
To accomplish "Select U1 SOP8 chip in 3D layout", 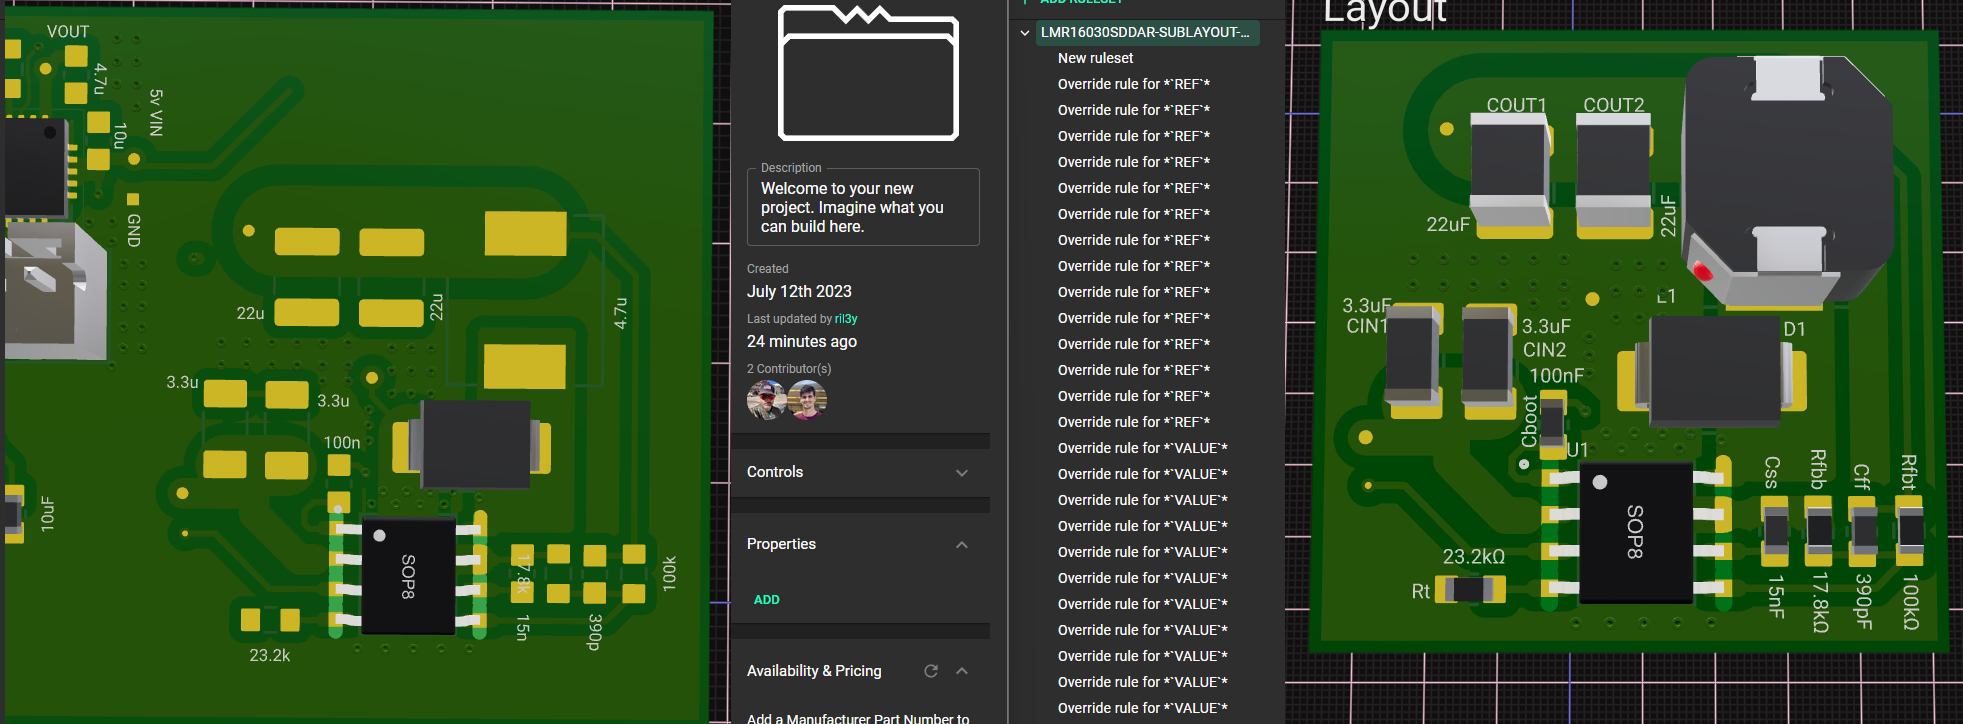I will [x=1636, y=532].
